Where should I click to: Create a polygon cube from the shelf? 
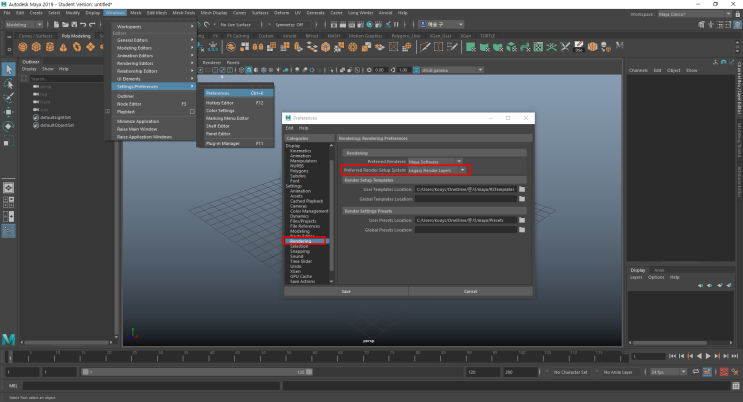tap(36, 47)
